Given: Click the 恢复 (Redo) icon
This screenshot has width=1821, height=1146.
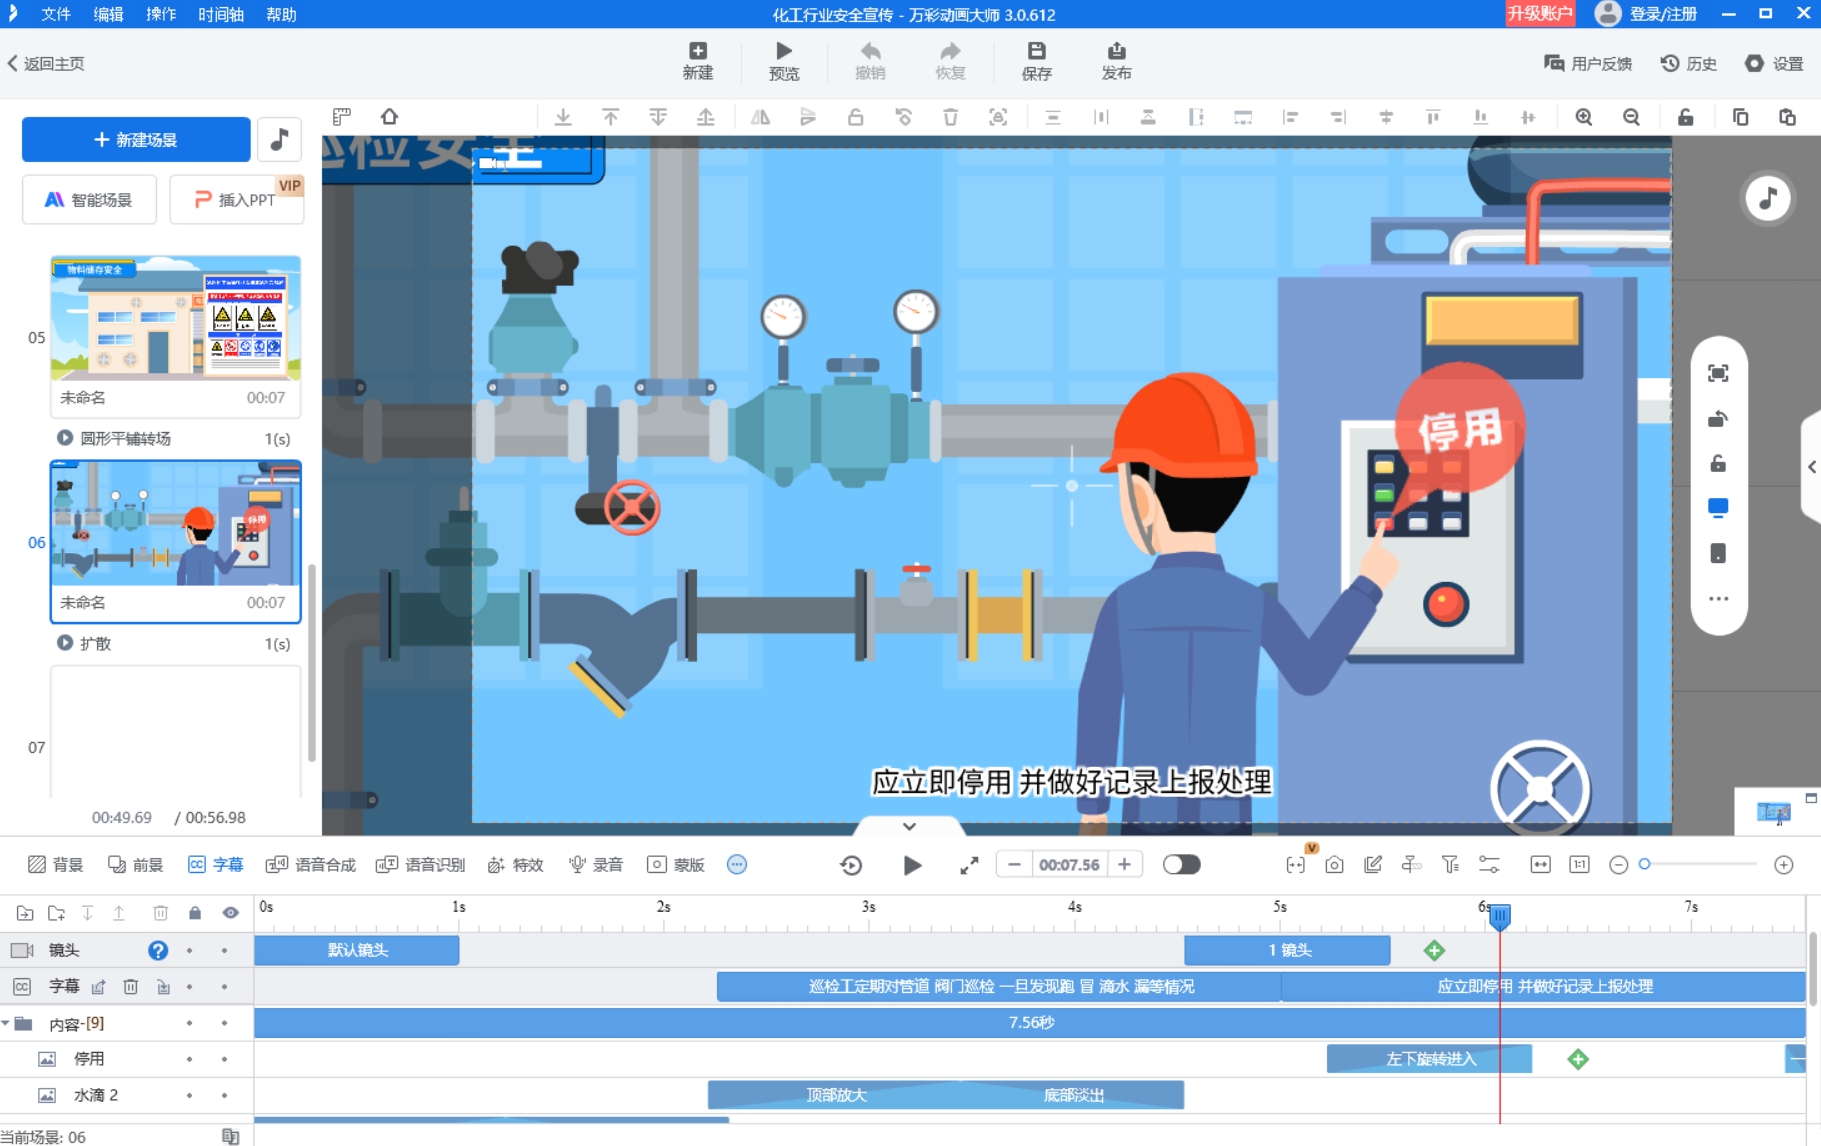Looking at the screenshot, I should pyautogui.click(x=950, y=60).
